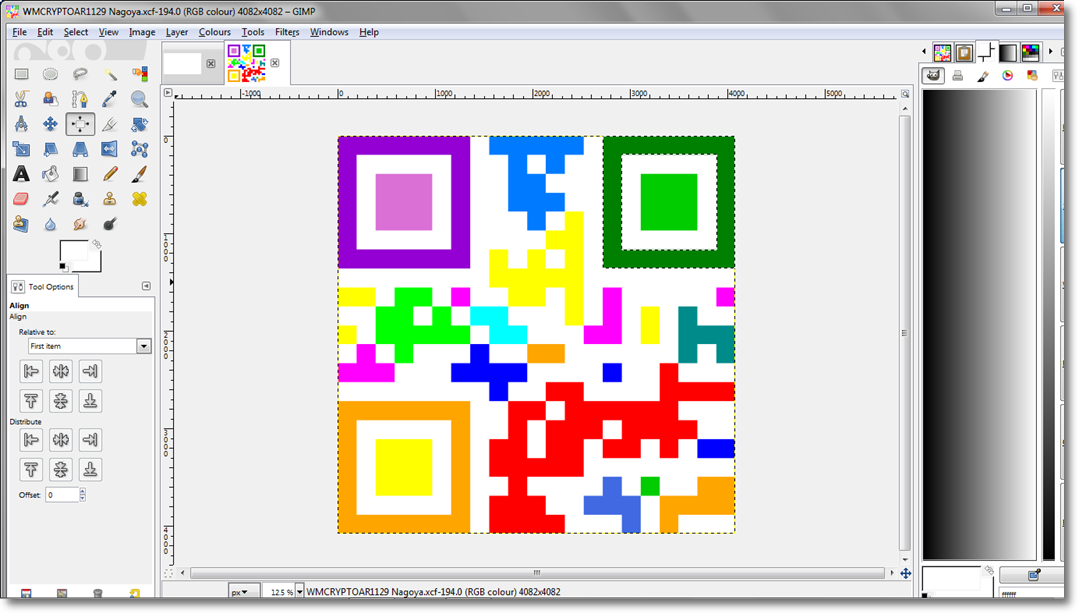Select the Rotate tool
Image resolution: width=1080 pixels, height=615 pixels.
(140, 124)
